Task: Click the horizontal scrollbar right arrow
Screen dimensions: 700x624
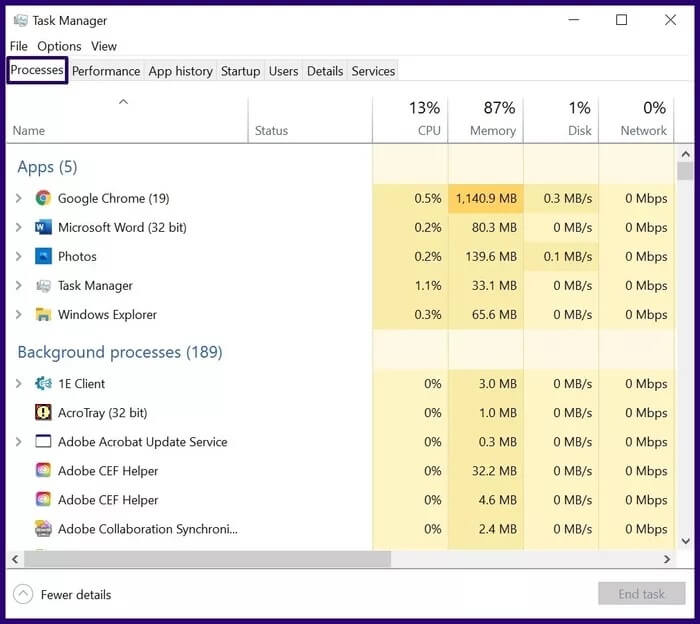Action: coord(667,559)
